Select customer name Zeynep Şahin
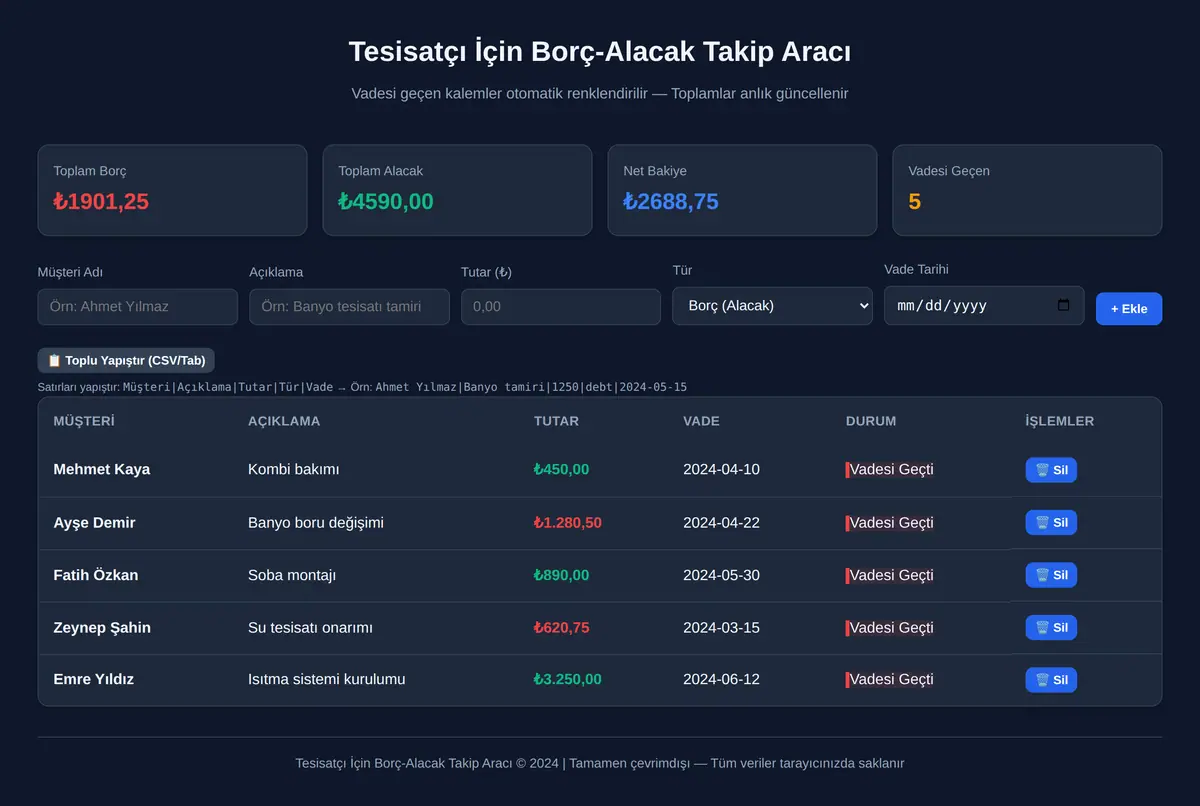Screen dimensions: 1200x806 click(x=102, y=628)
